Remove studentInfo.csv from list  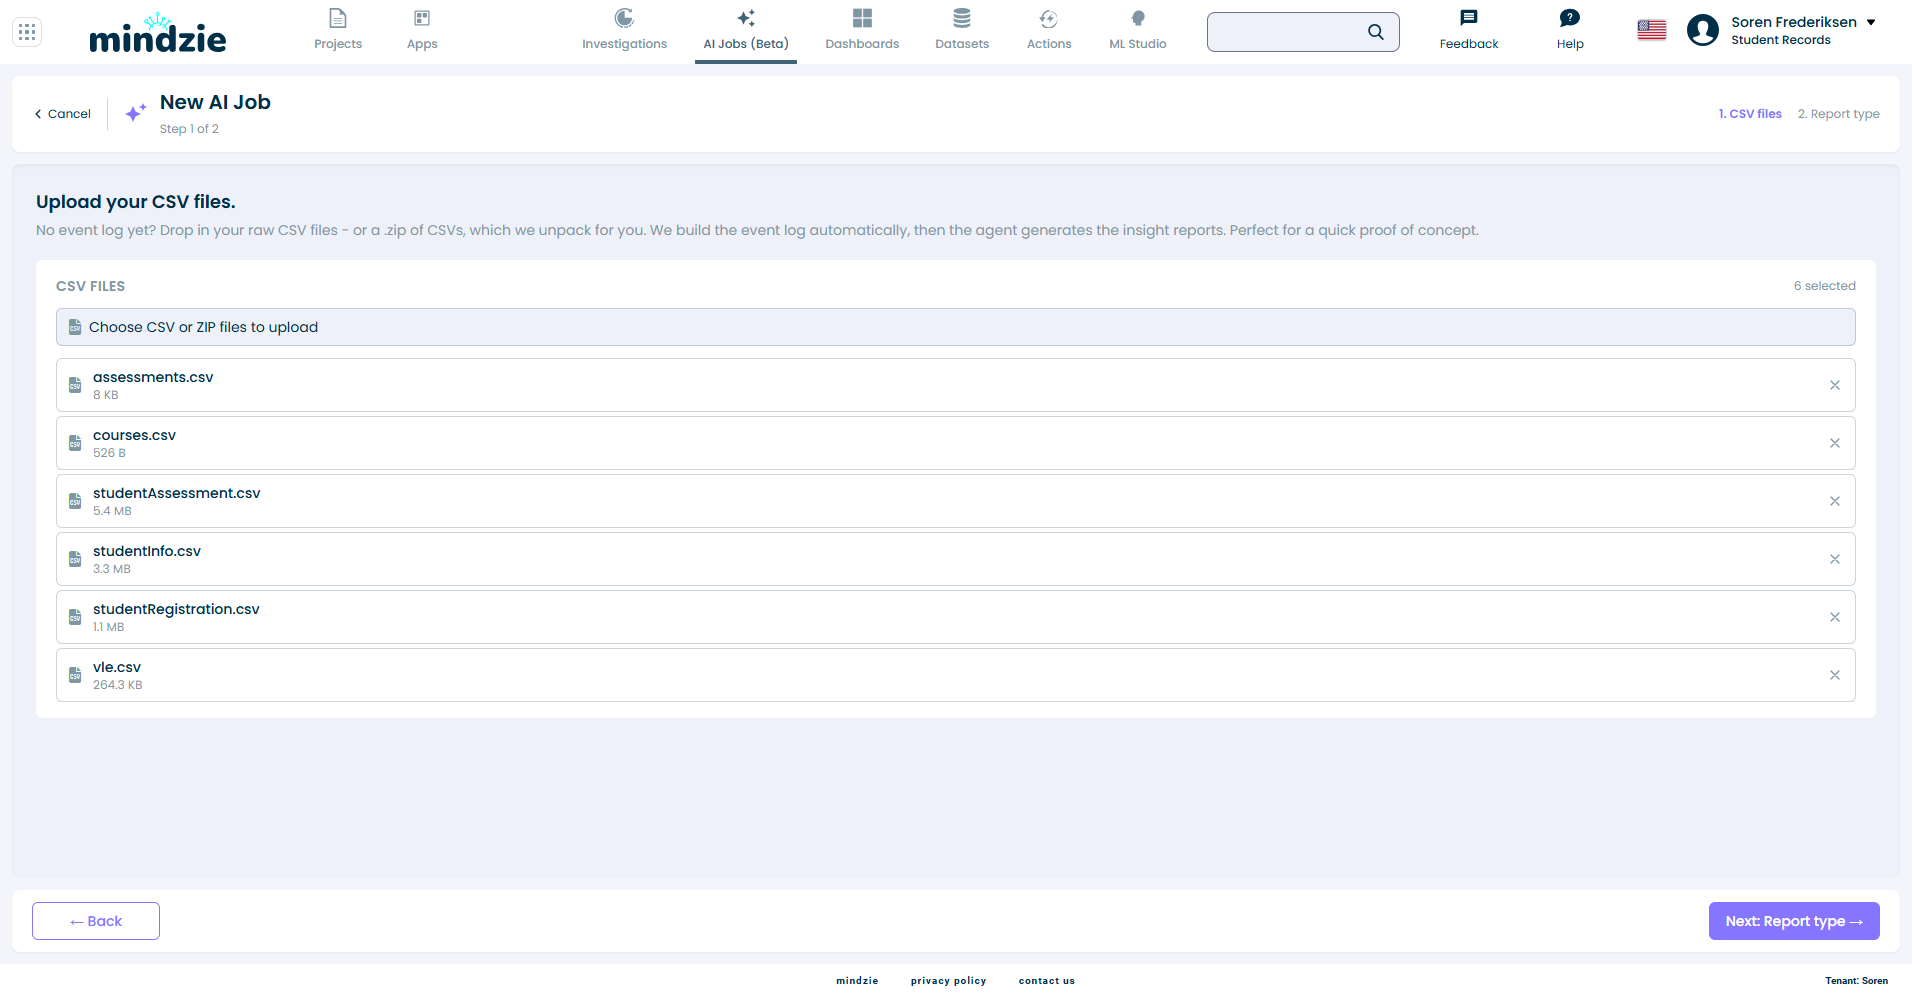[1835, 559]
